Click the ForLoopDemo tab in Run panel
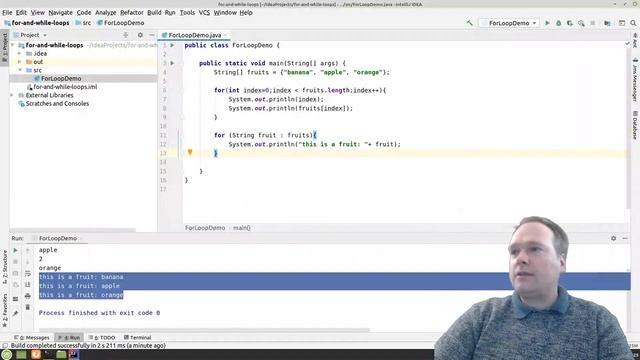Image resolution: width=640 pixels, height=360 pixels. (x=58, y=238)
